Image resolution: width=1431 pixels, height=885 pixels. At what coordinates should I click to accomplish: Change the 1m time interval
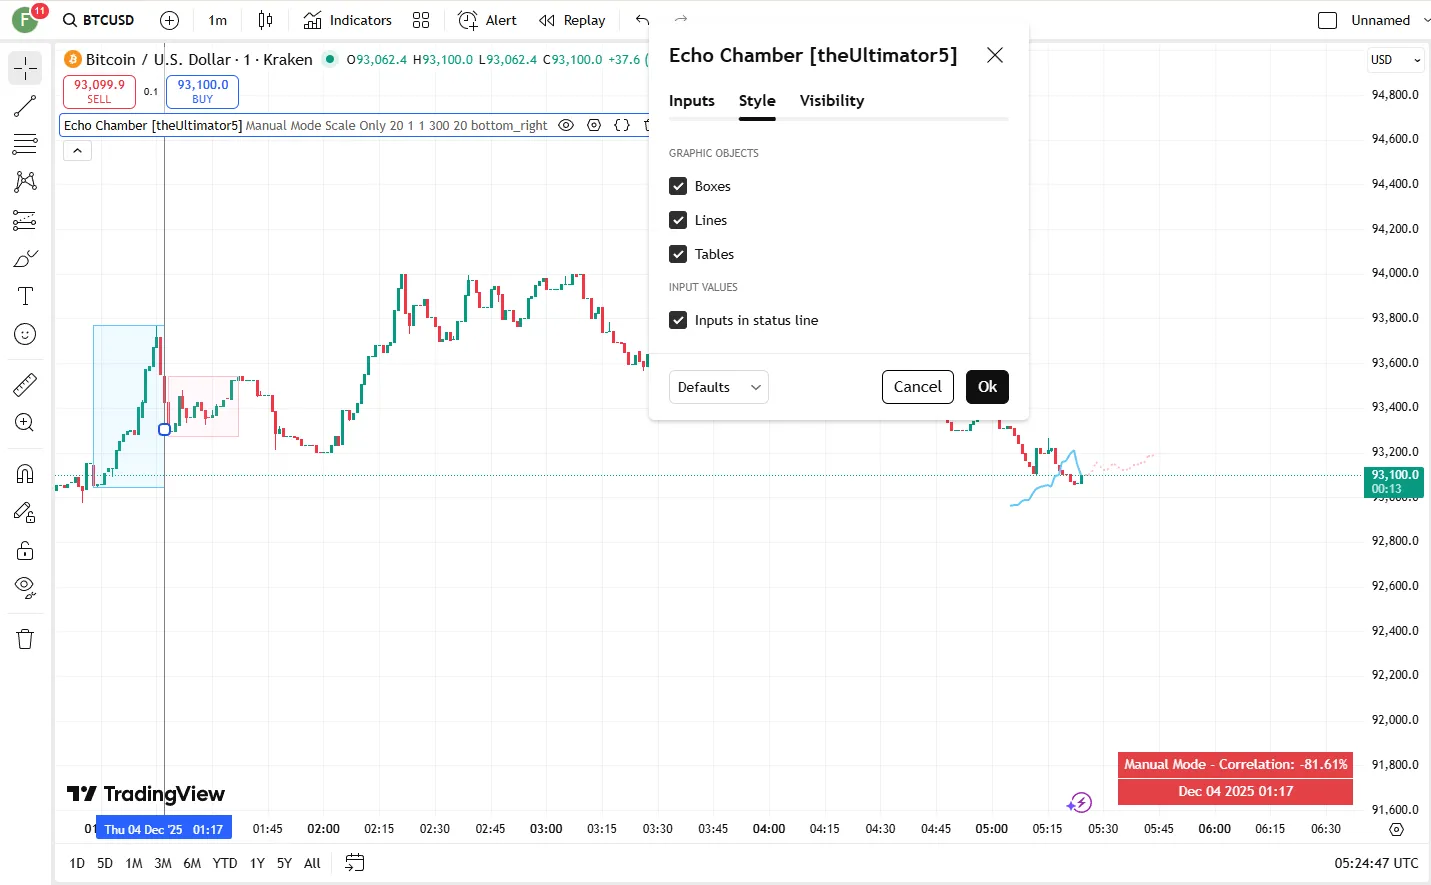[x=218, y=20]
